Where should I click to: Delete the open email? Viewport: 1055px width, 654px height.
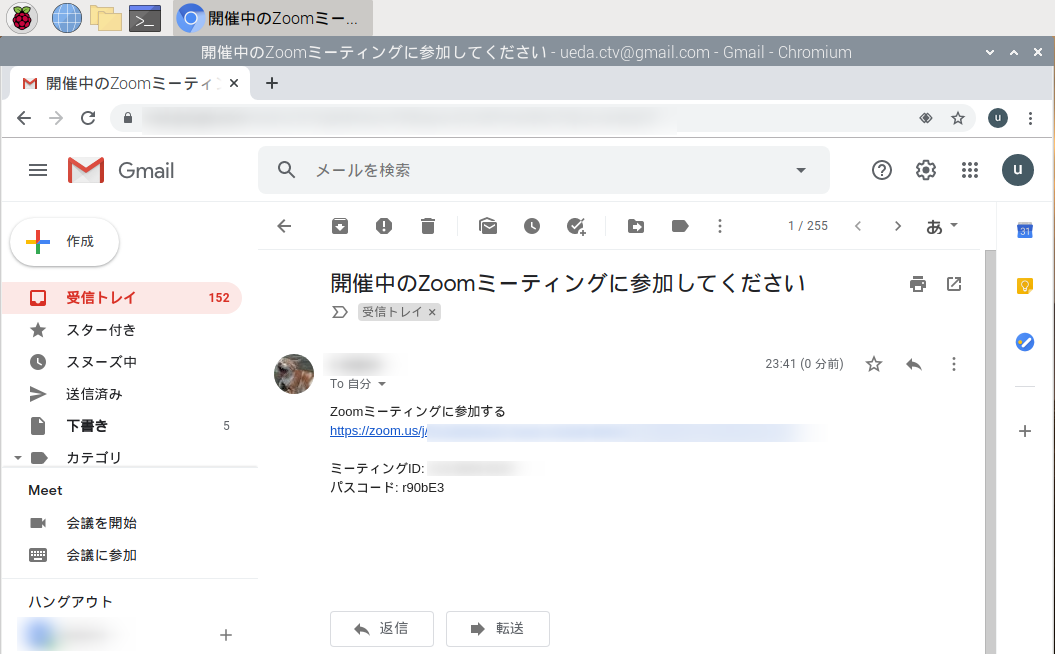427,226
